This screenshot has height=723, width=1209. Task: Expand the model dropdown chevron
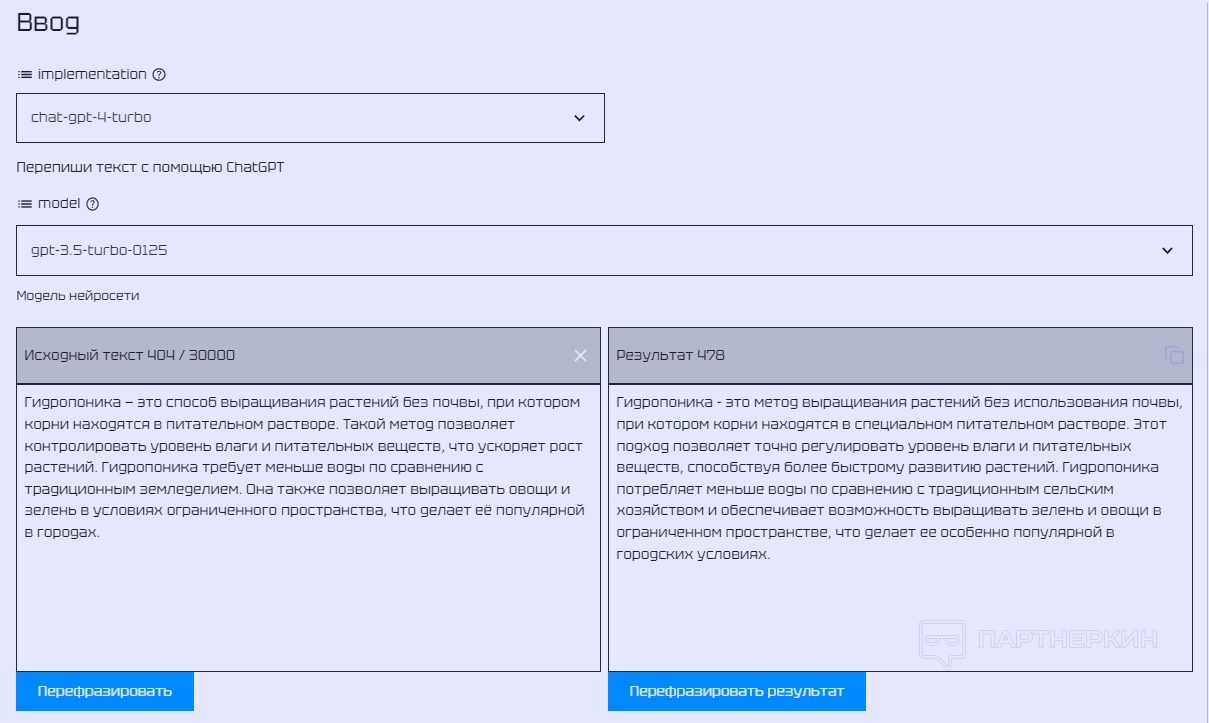(x=1167, y=250)
